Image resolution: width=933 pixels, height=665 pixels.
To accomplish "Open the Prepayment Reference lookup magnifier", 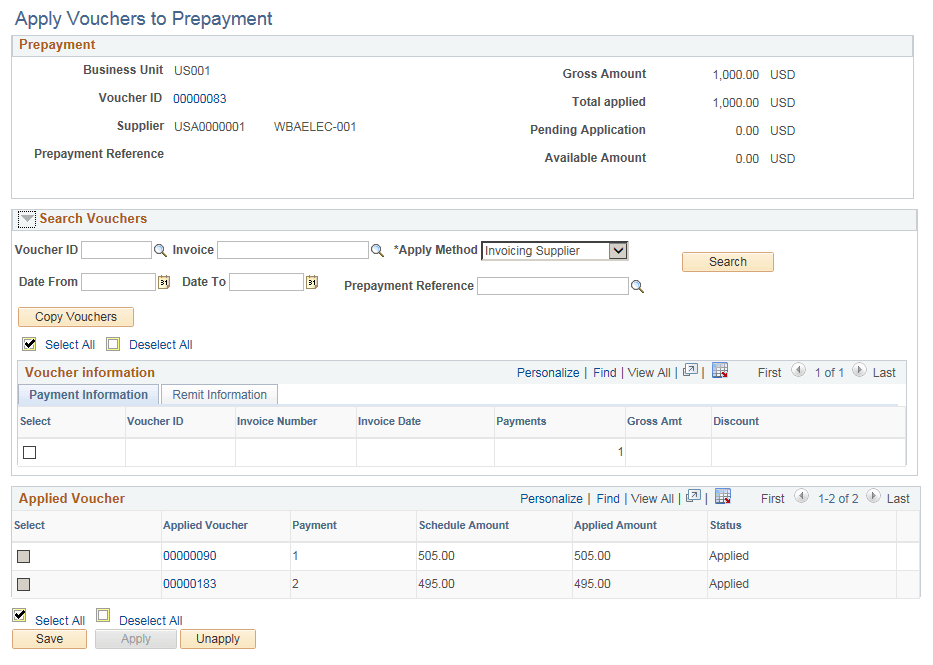I will [x=638, y=286].
